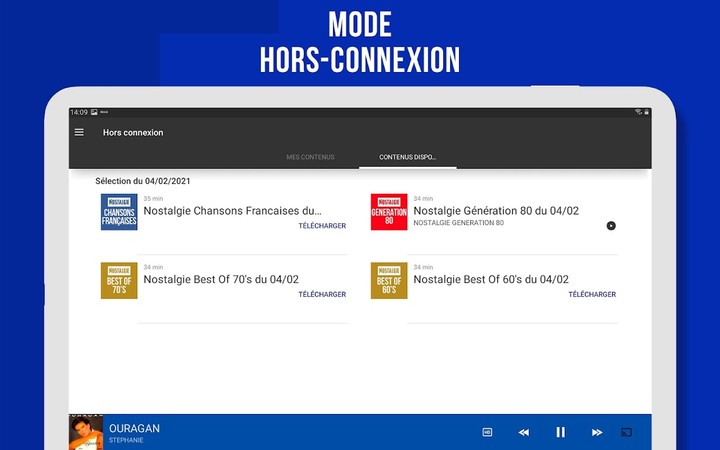This screenshot has height=450, width=720.
Task: Open the Best Of 60's thumbnail
Action: [x=389, y=281]
